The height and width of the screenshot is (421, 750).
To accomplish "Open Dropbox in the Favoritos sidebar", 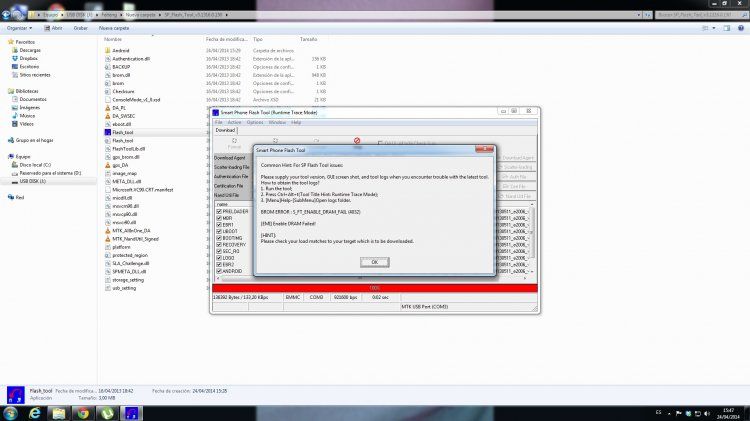I will click(x=28, y=58).
